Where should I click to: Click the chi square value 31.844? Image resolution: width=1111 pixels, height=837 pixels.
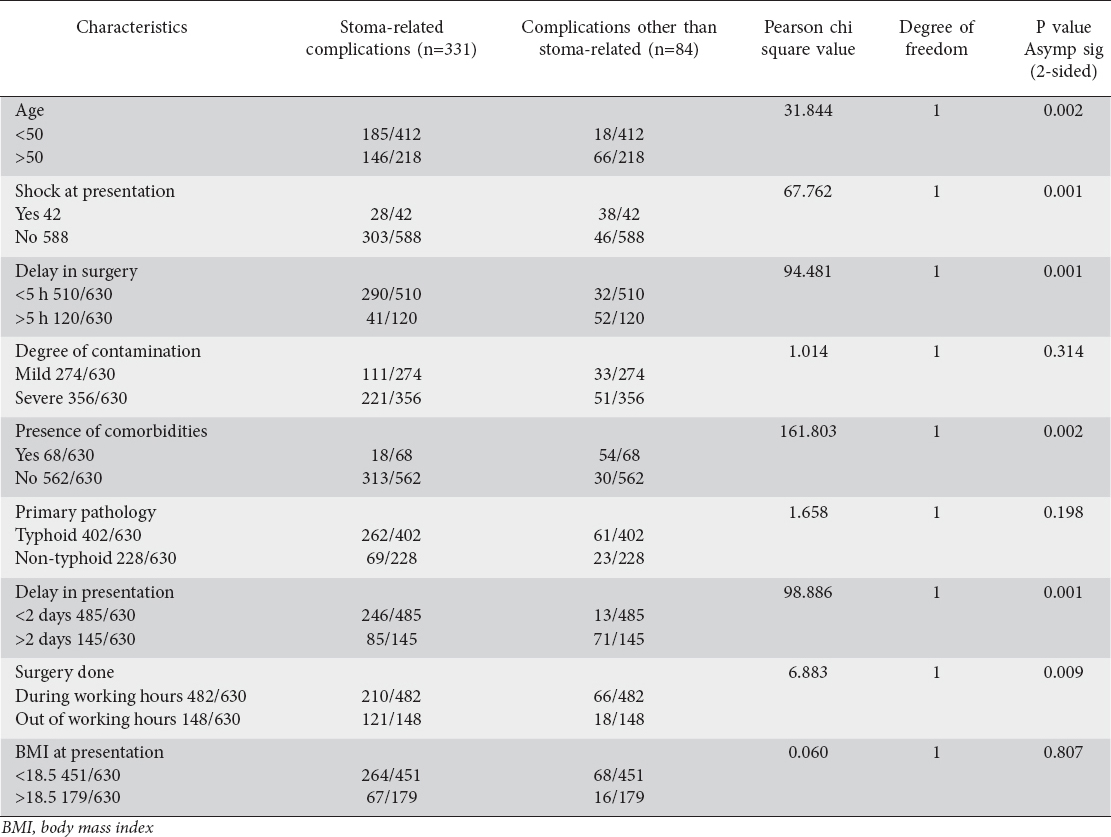[809, 111]
